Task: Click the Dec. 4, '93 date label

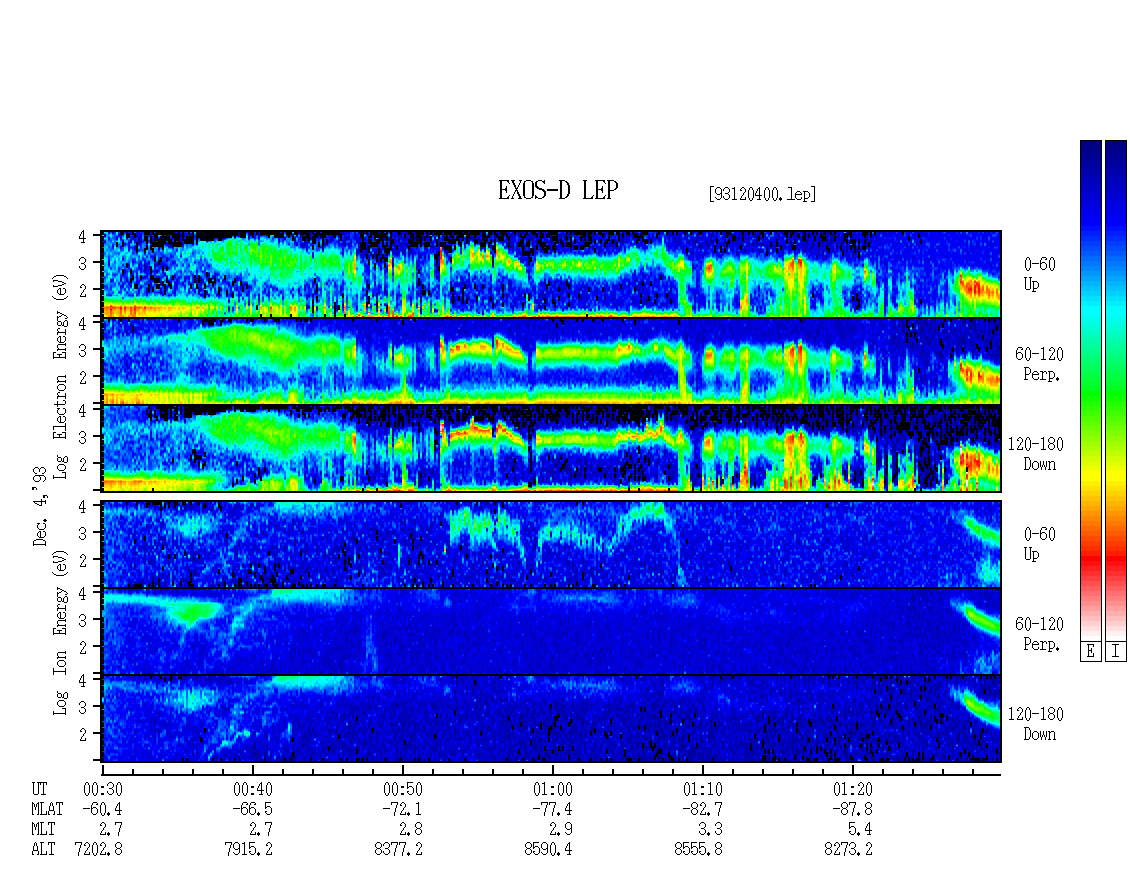Action: click(x=40, y=505)
